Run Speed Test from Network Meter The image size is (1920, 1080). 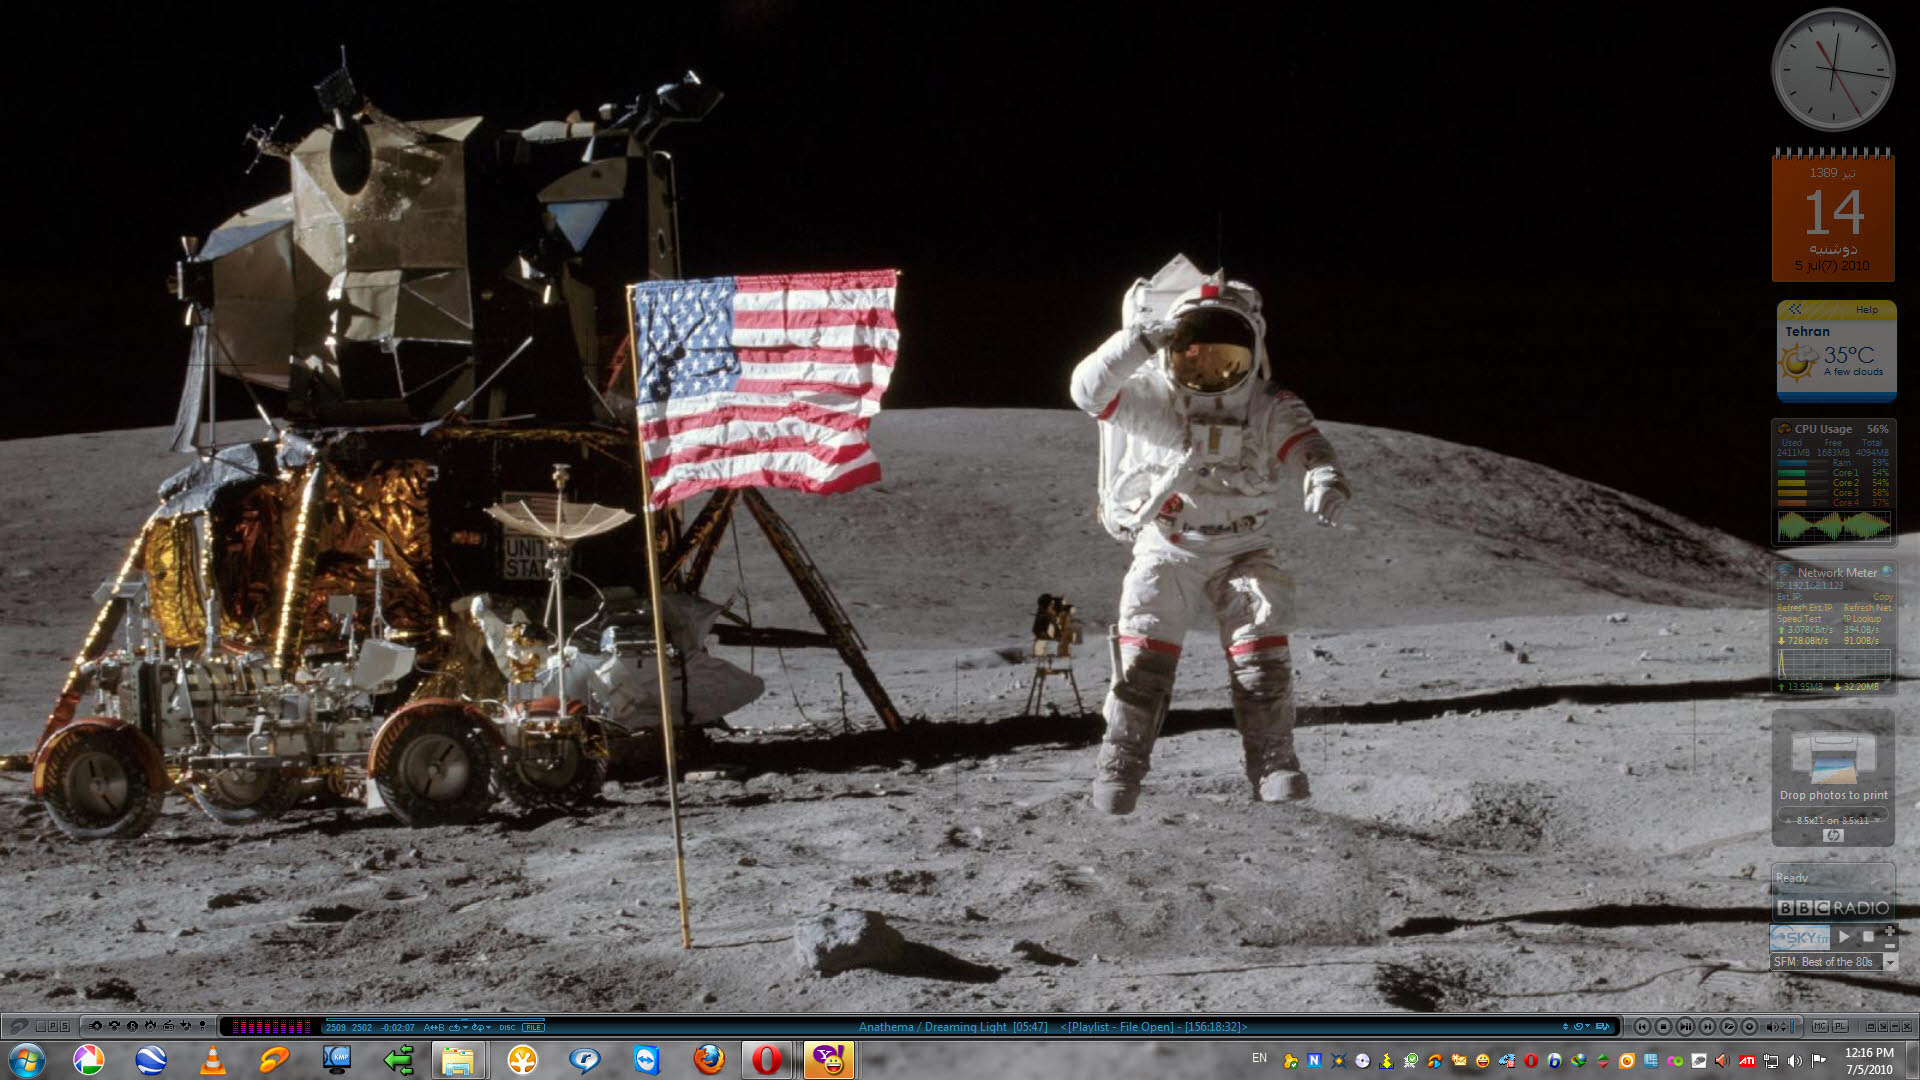tap(1799, 619)
